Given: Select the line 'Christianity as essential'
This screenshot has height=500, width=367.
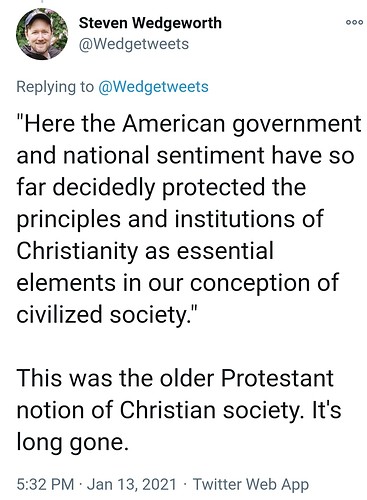Looking at the screenshot, I should pyautogui.click(x=145, y=252).
